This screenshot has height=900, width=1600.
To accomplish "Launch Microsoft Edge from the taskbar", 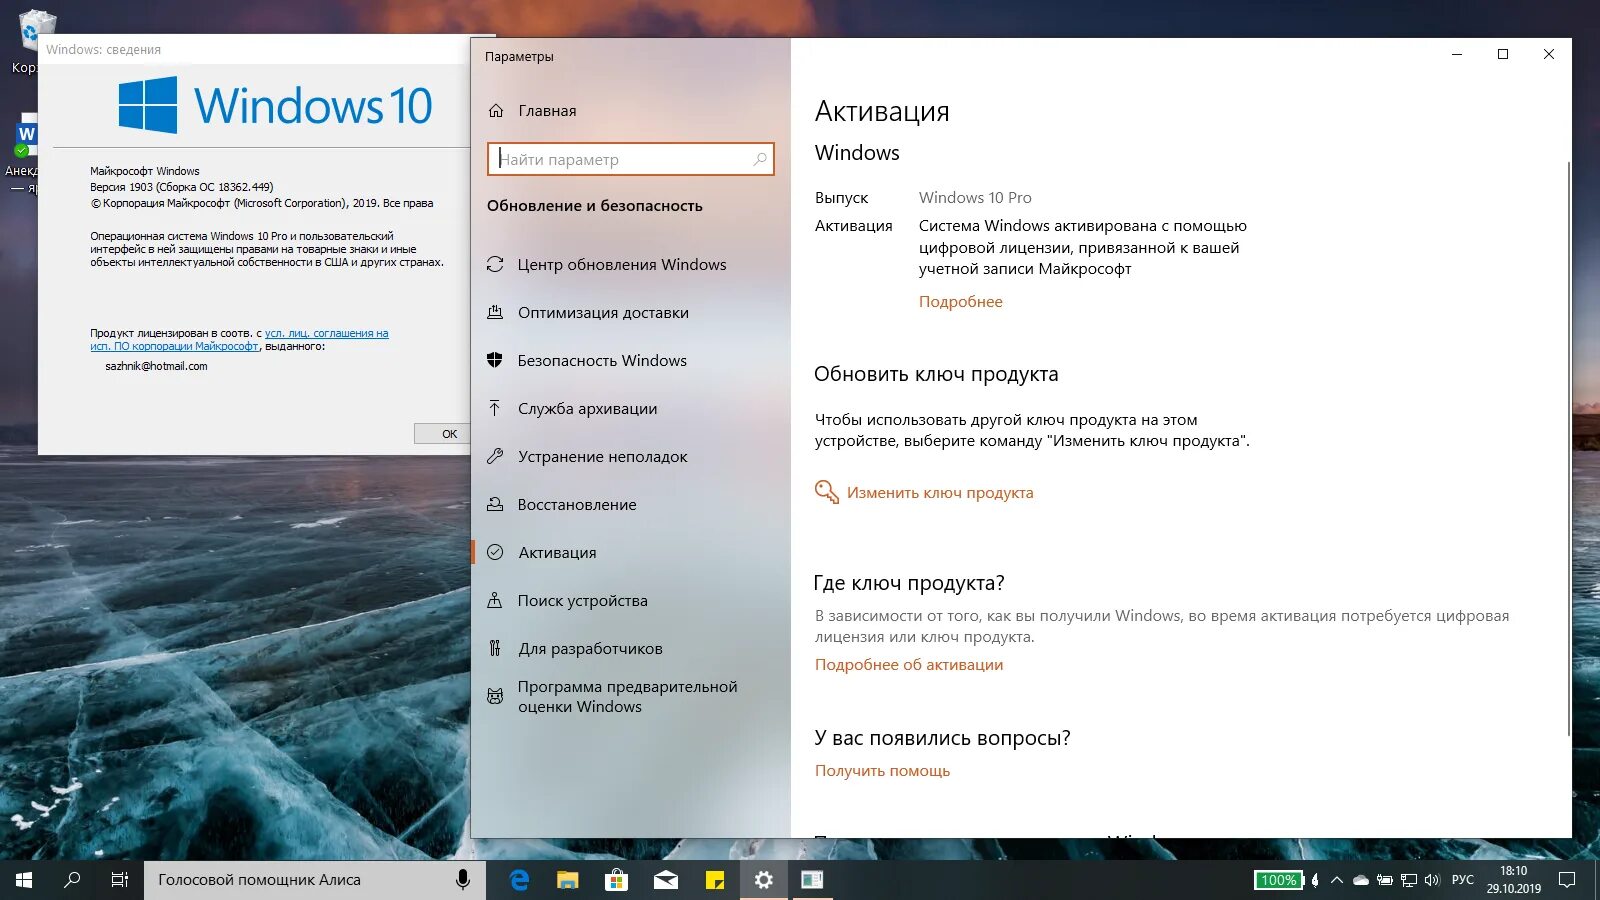I will (x=519, y=880).
